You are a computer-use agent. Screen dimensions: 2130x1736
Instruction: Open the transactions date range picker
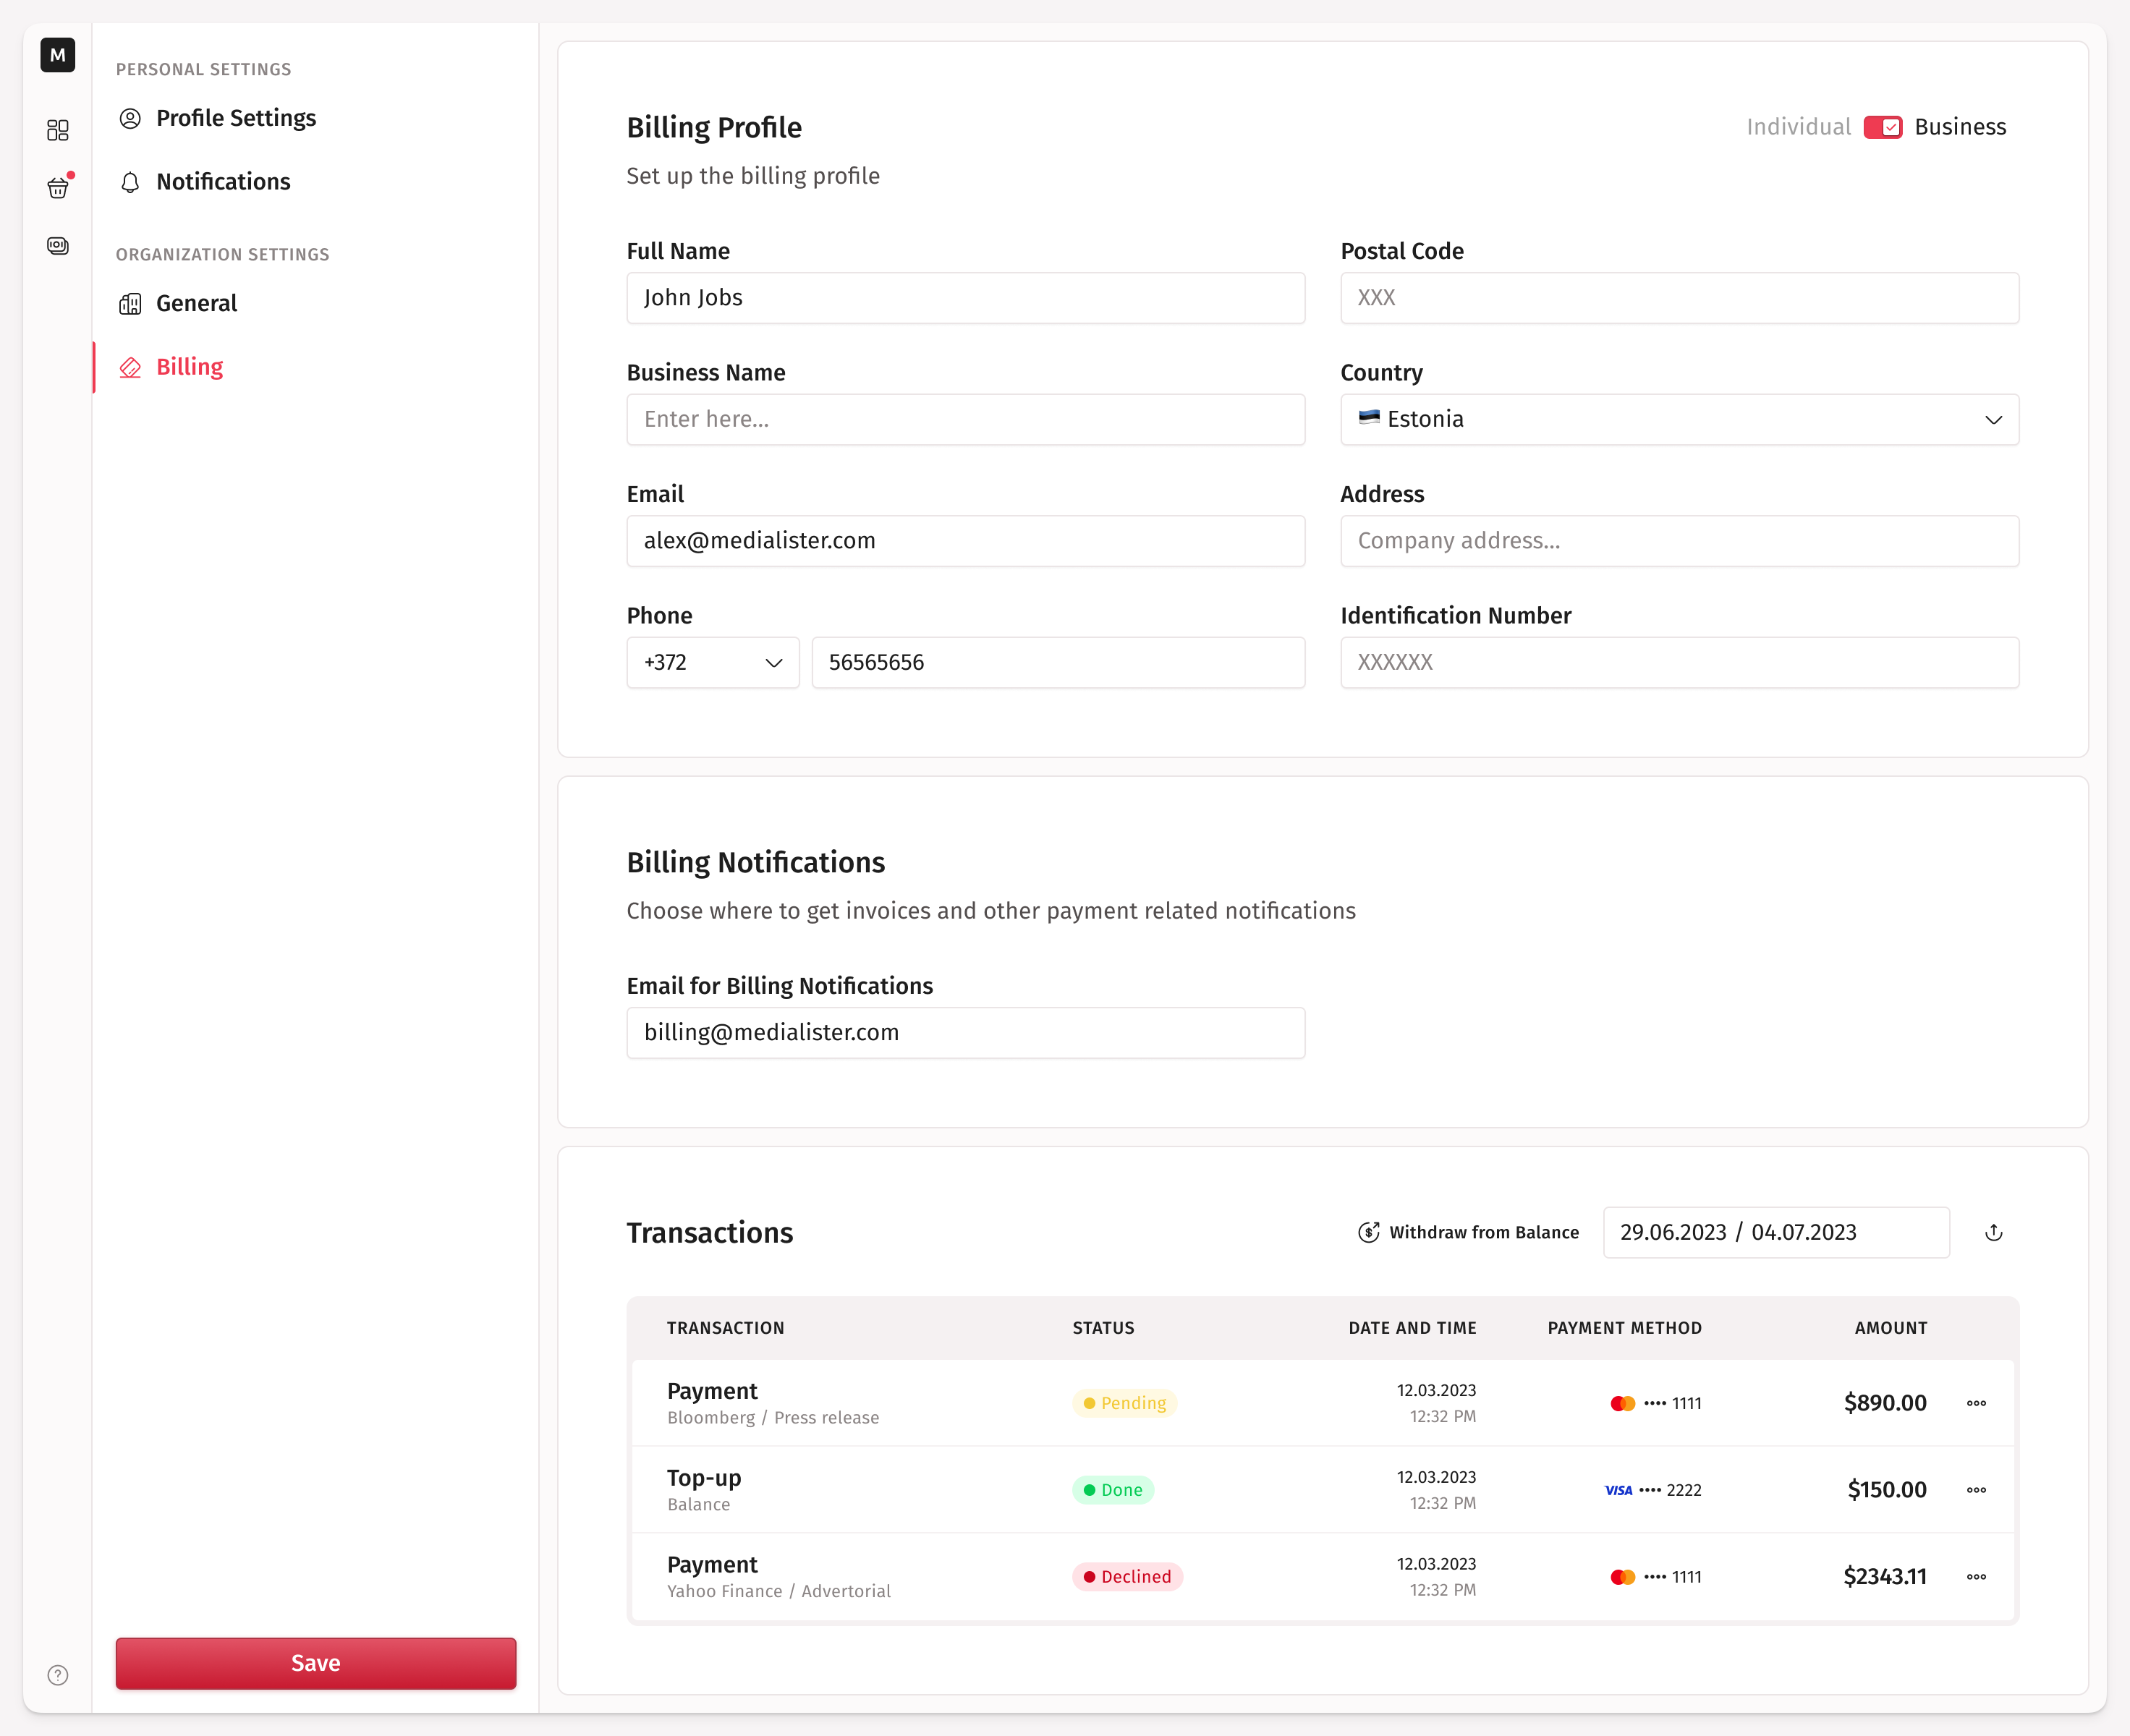1775,1232
